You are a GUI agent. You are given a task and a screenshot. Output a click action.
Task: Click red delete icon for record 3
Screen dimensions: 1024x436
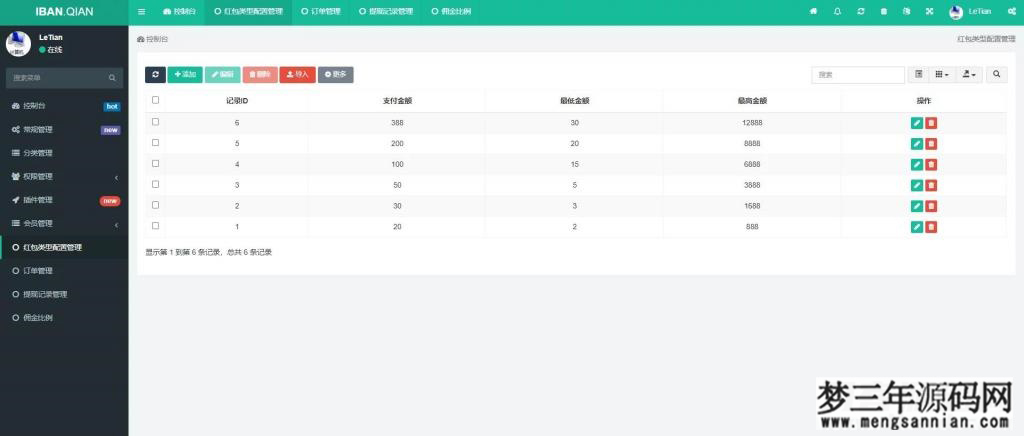931,185
